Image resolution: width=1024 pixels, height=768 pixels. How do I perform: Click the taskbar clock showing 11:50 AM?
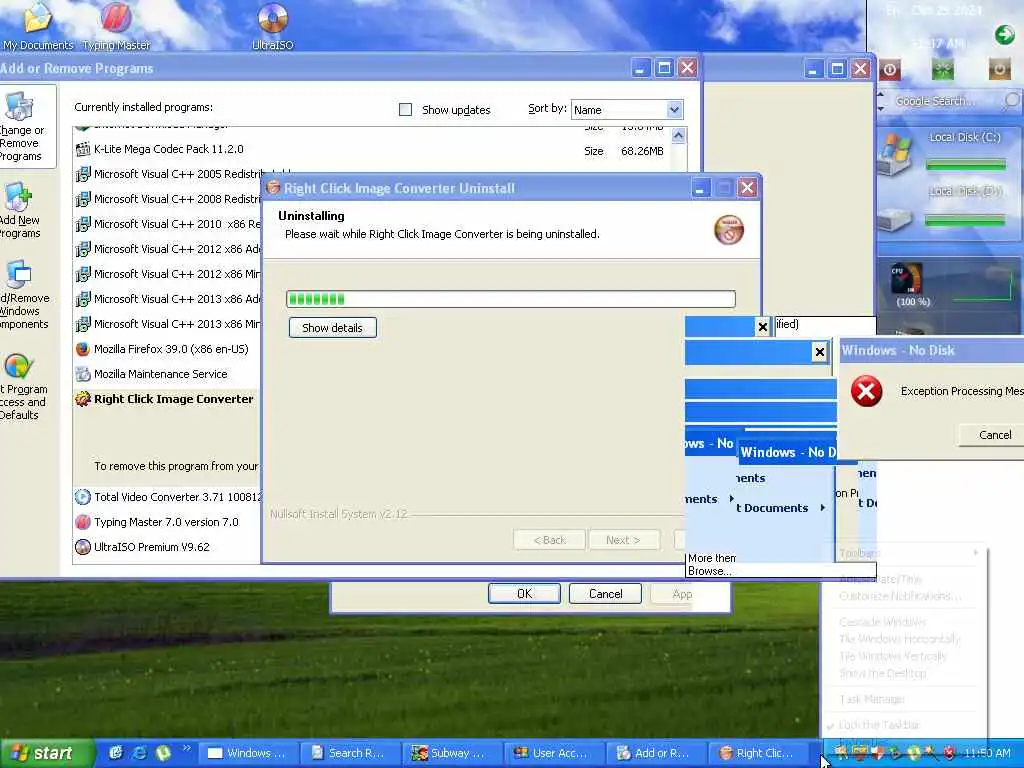coord(987,753)
